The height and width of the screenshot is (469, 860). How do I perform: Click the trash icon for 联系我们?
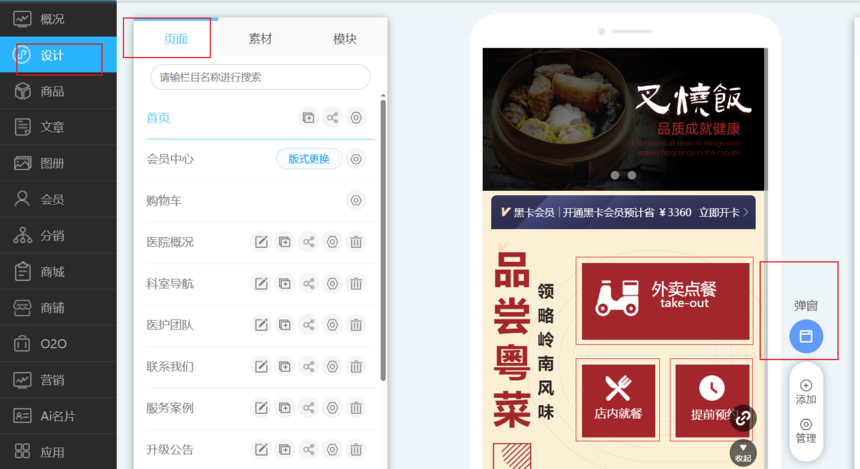356,366
